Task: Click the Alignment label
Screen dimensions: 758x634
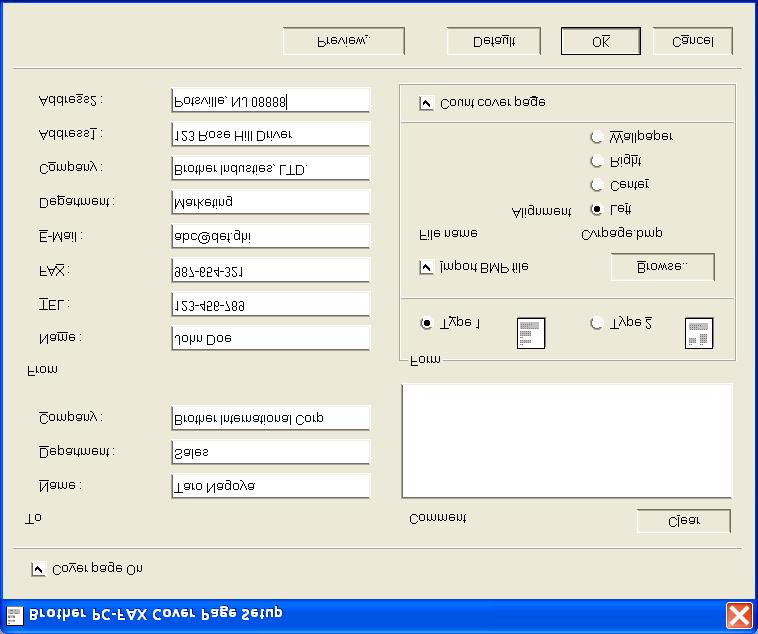Action: (x=541, y=211)
